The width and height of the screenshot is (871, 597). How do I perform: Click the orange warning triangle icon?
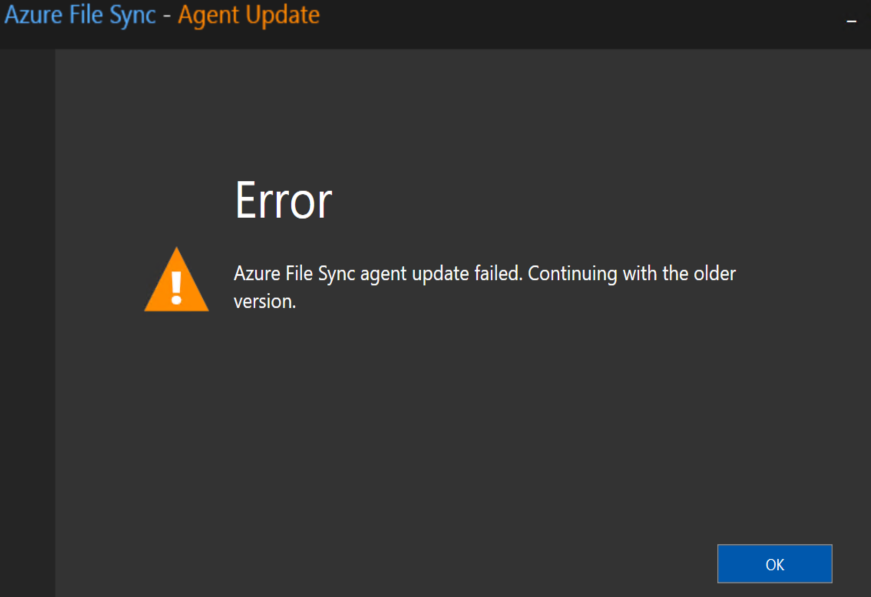(x=177, y=280)
